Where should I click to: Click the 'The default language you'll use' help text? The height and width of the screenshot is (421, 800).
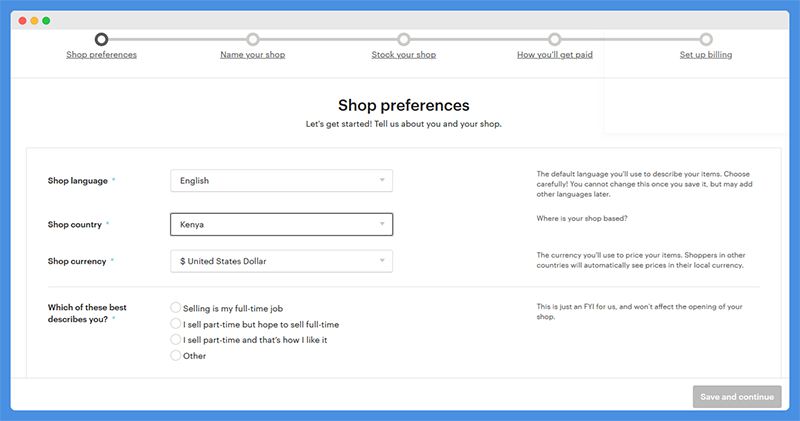coord(644,184)
